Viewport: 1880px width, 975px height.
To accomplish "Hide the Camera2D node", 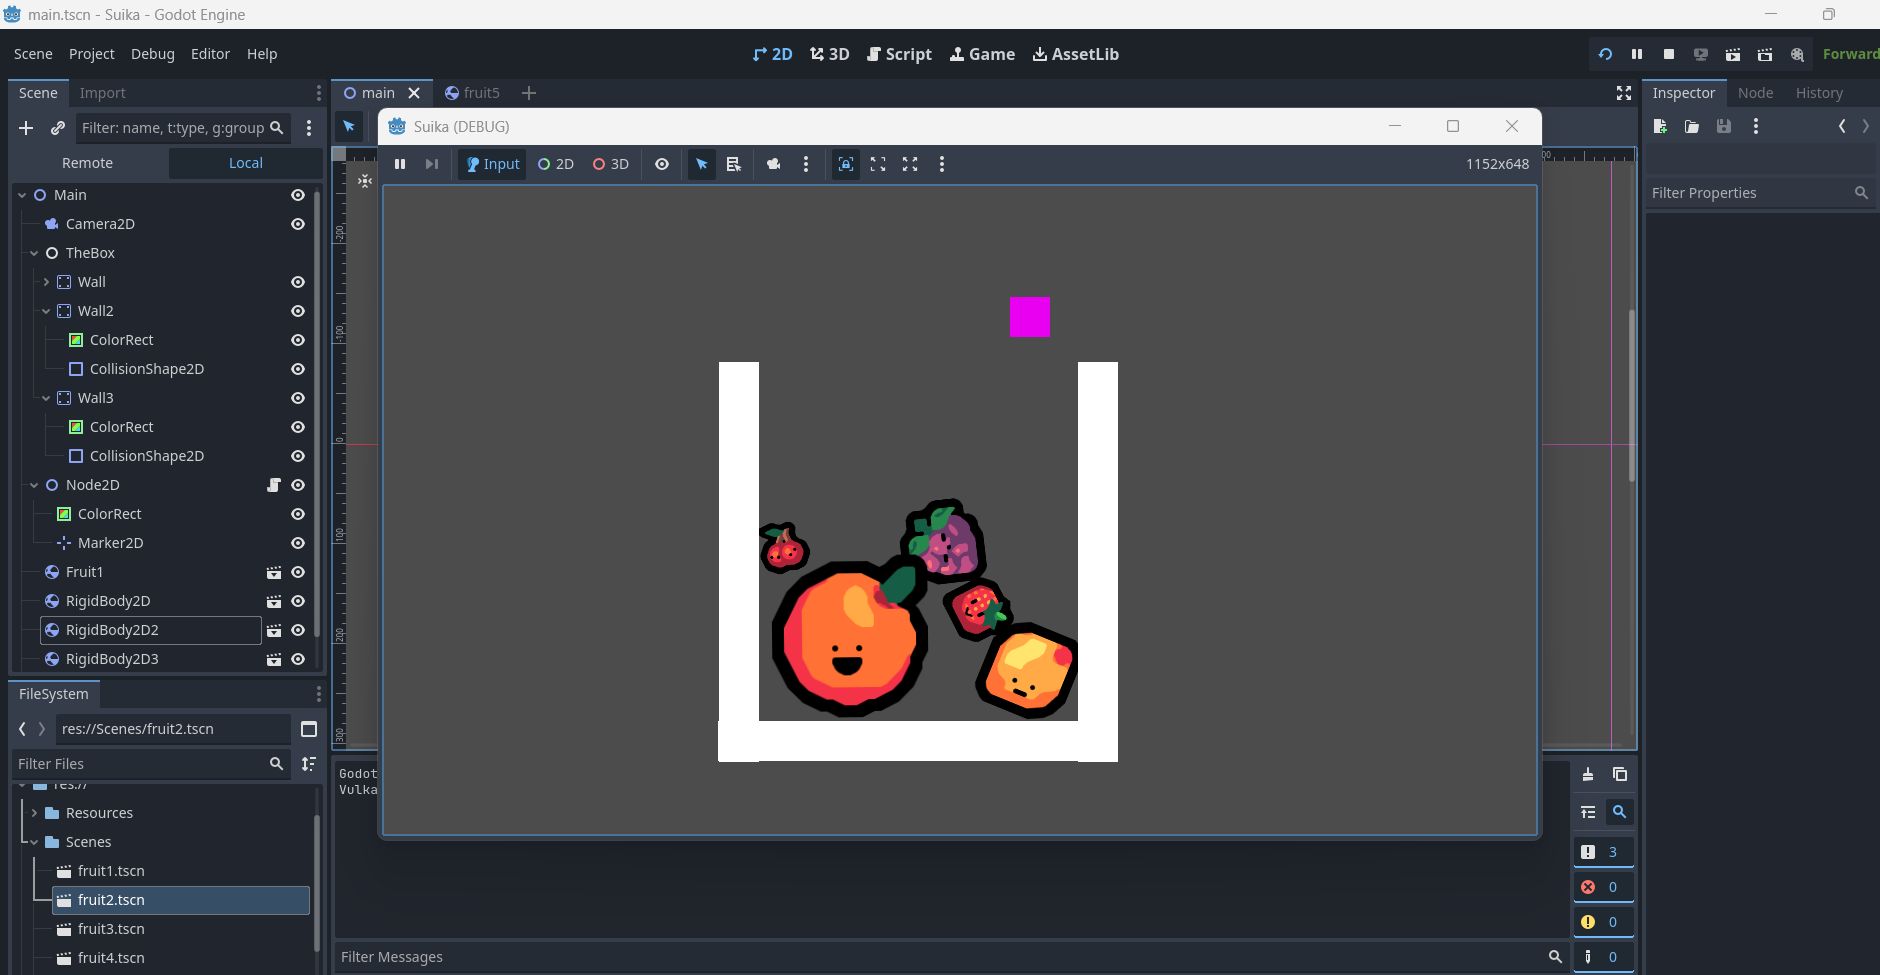I will pos(298,224).
